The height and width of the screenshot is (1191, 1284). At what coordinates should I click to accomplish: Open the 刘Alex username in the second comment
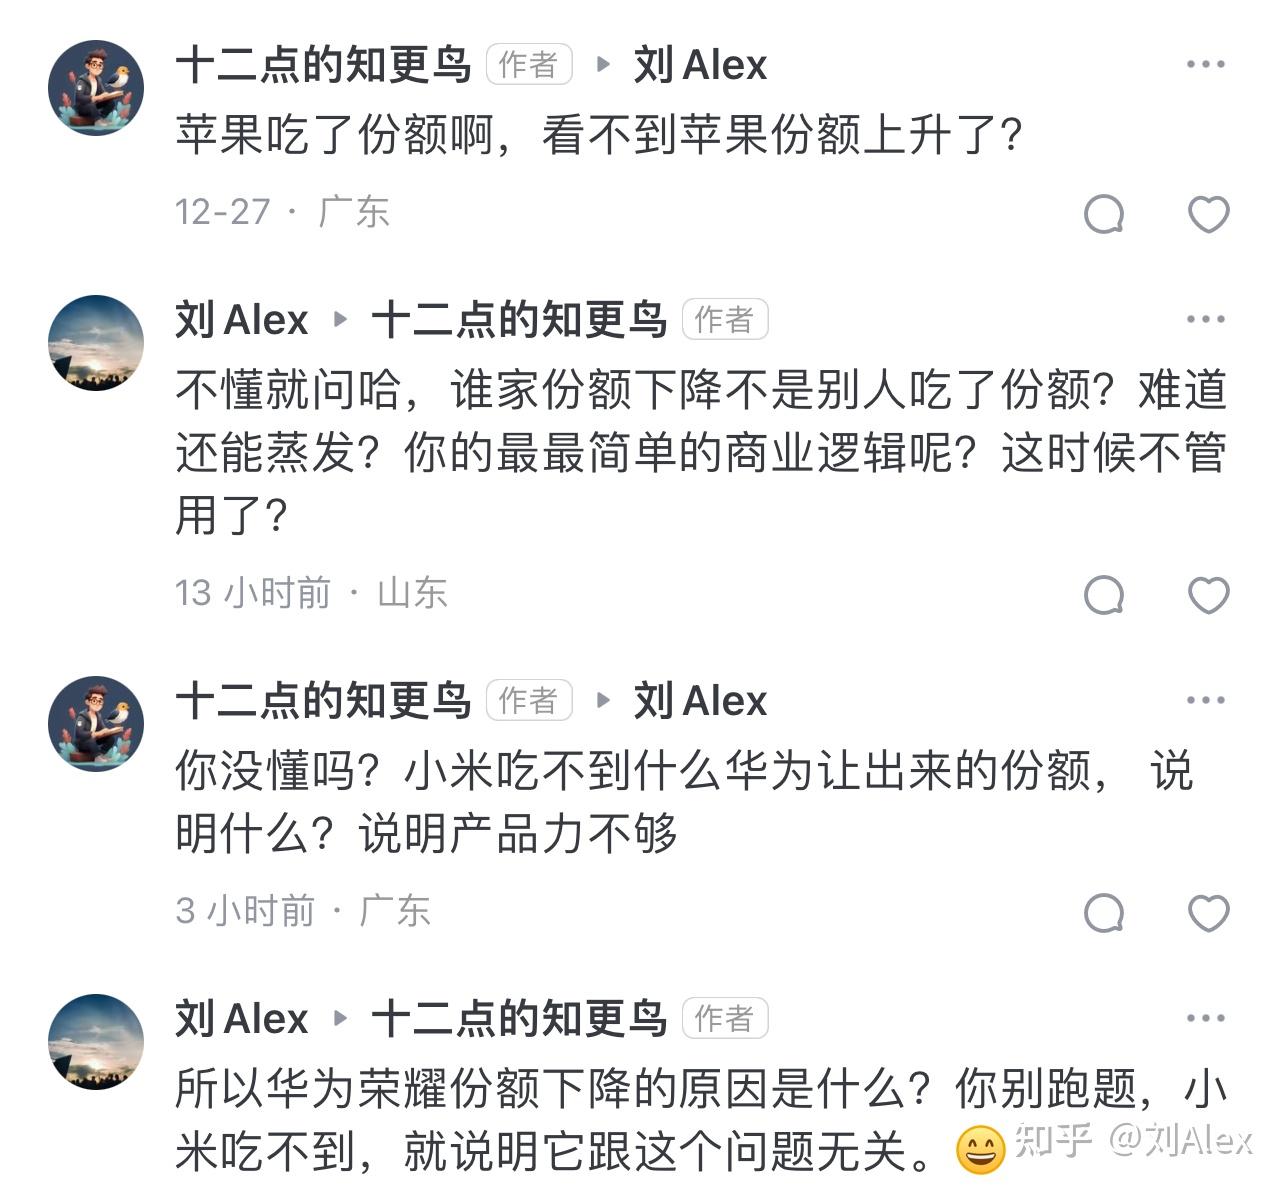pyautogui.click(x=242, y=320)
